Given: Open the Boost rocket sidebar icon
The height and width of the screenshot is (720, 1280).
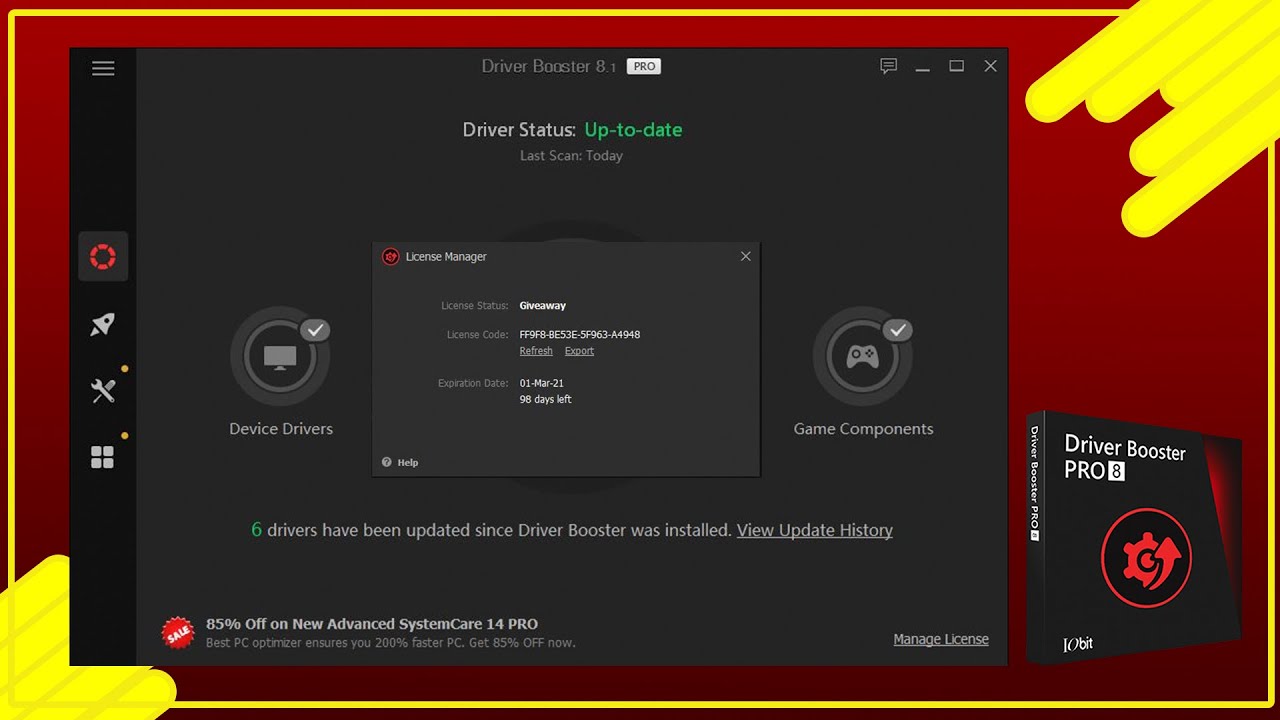Looking at the screenshot, I should (x=103, y=323).
